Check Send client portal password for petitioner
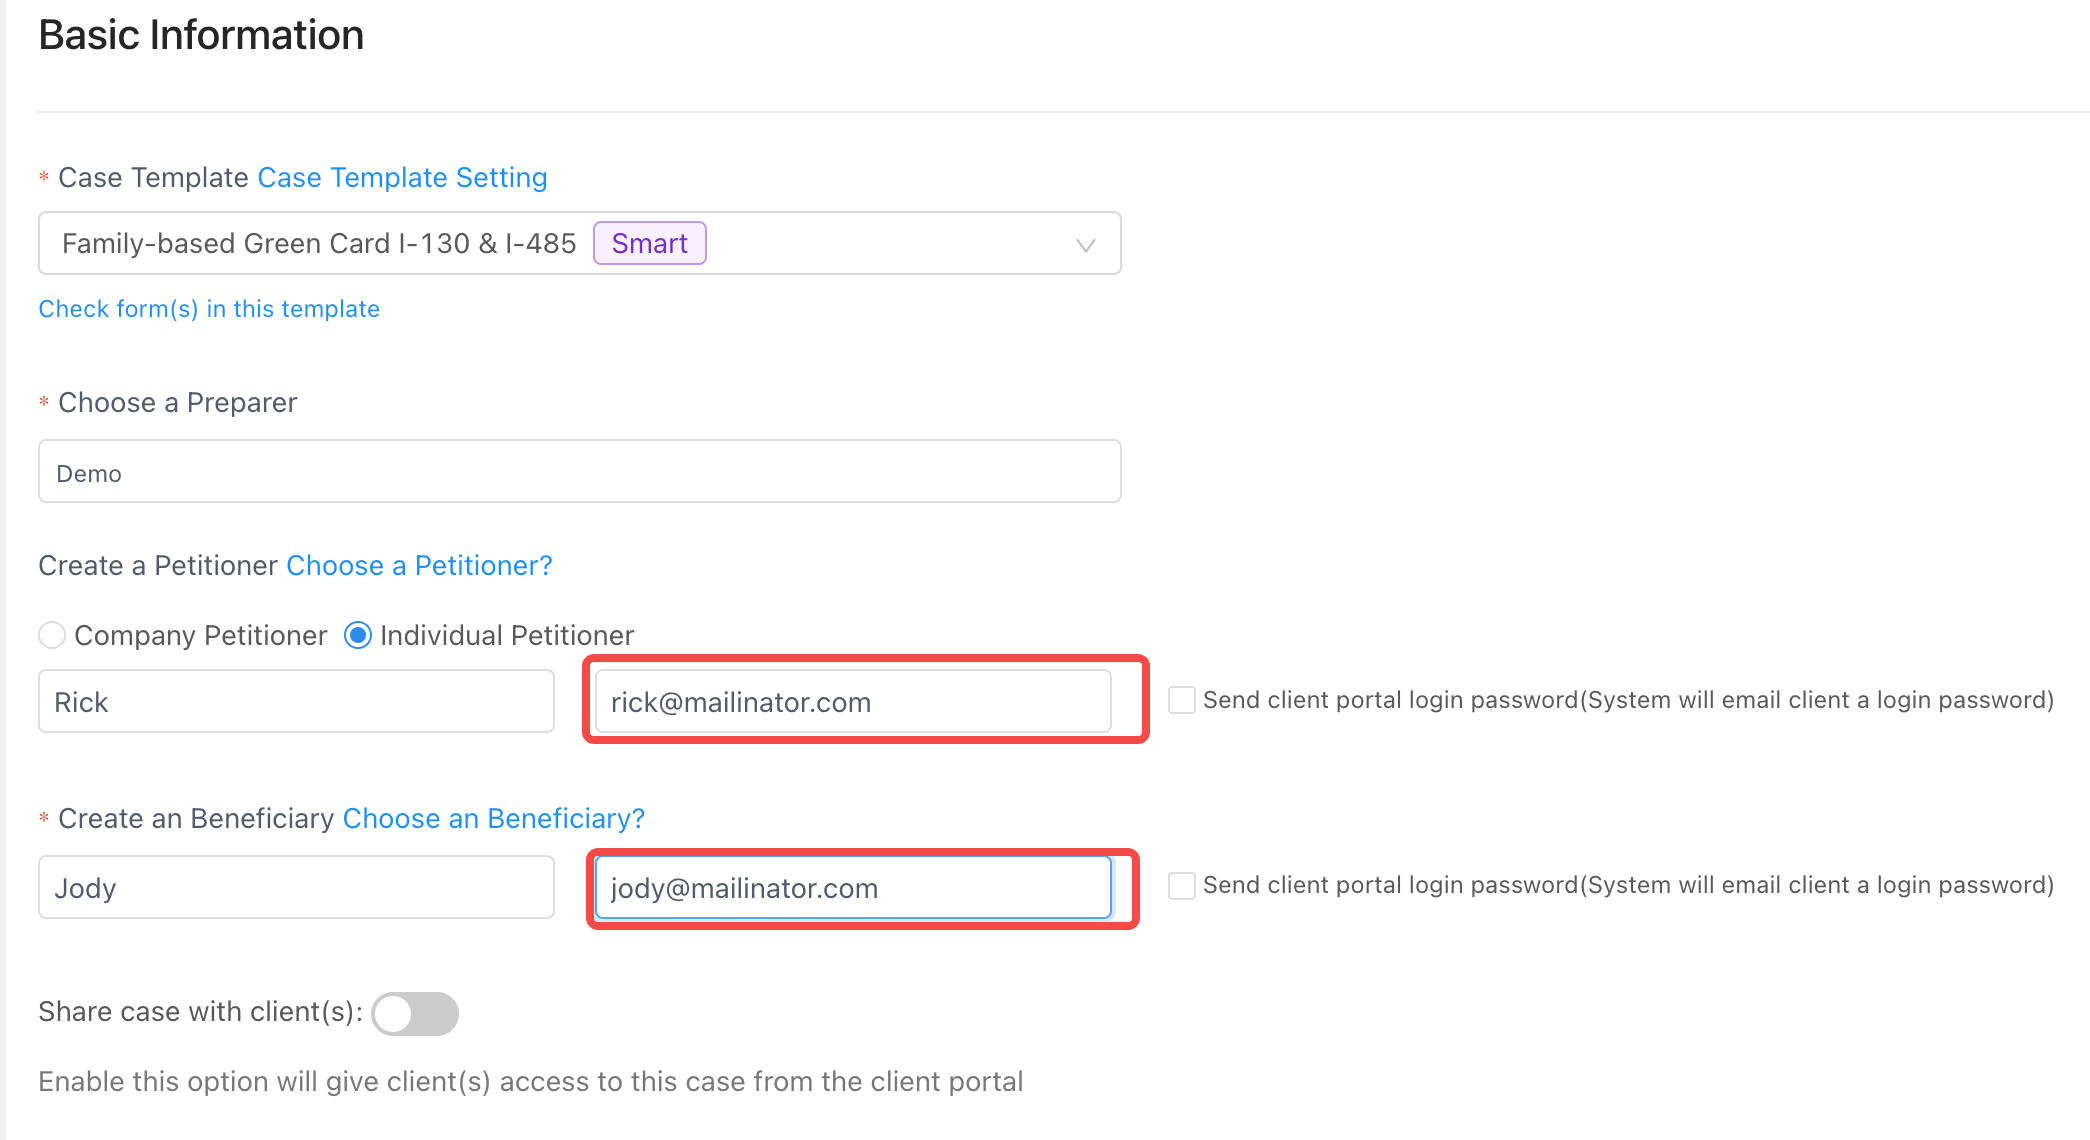This screenshot has height=1140, width=2090. pyautogui.click(x=1182, y=700)
